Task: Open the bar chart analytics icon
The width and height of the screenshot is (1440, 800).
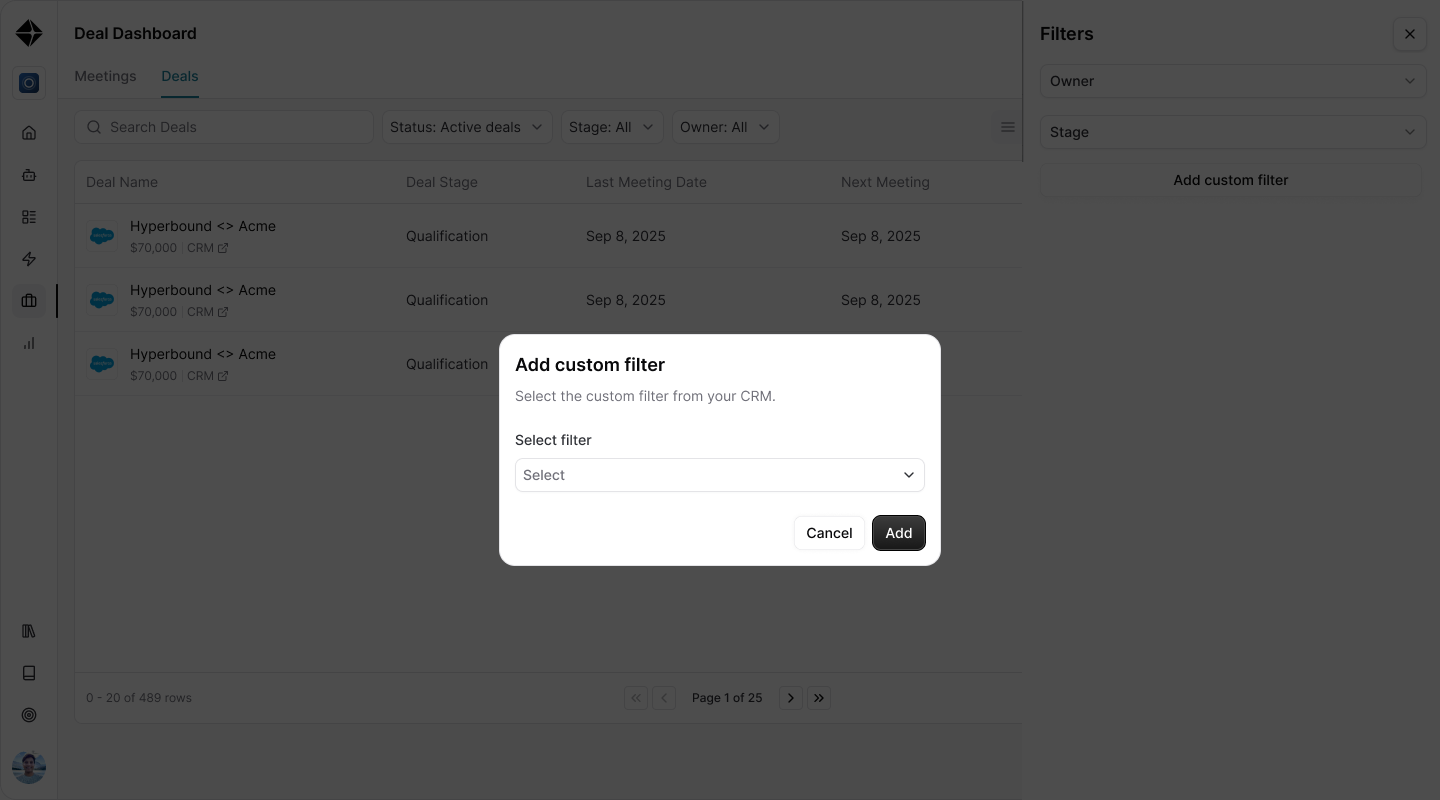Action: (29, 343)
